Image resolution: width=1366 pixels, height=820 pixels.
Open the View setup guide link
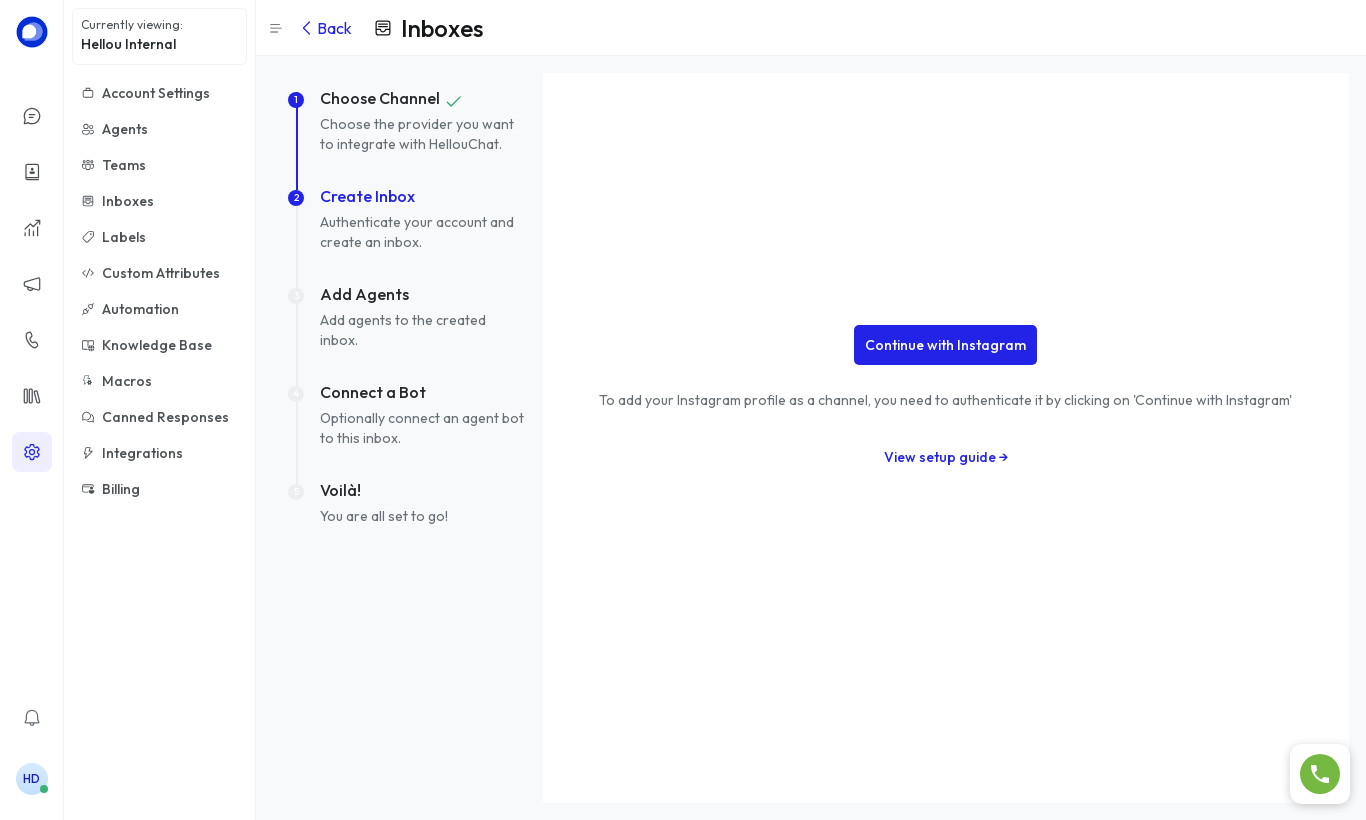[946, 457]
